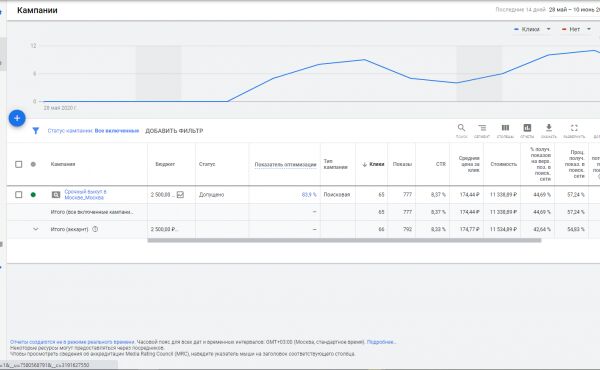600x370 pixels.
Task: Open the Segment icon in table toolbar
Action: 482,128
